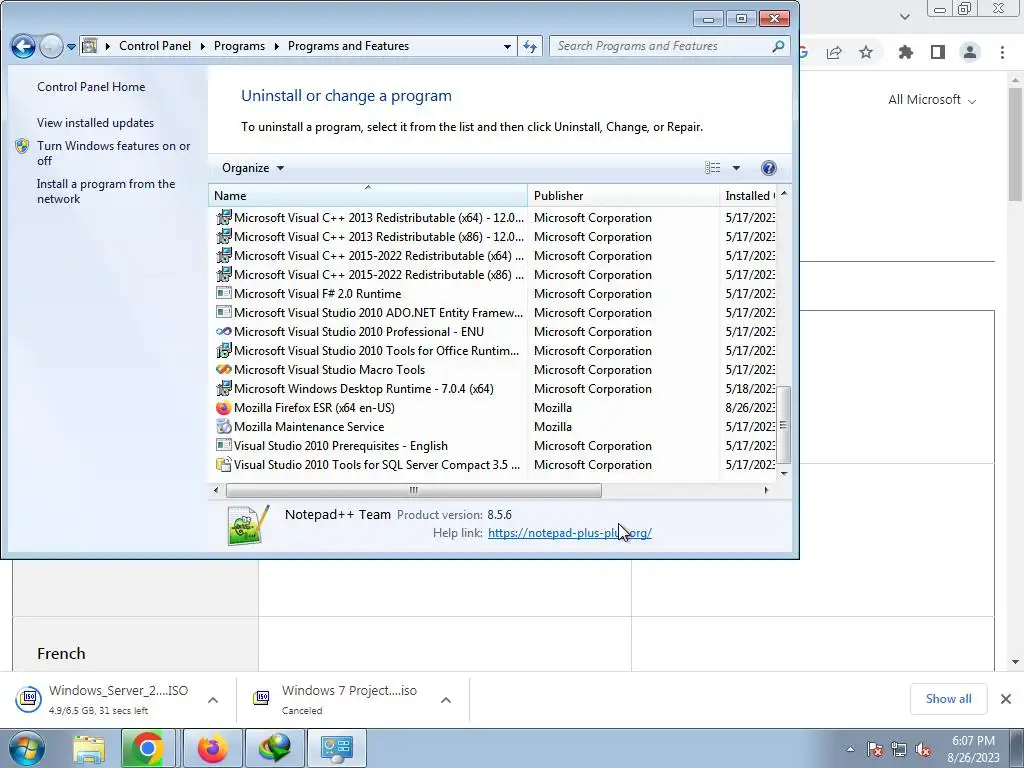Click the 5/18/2023 installed date cell

pos(750,389)
